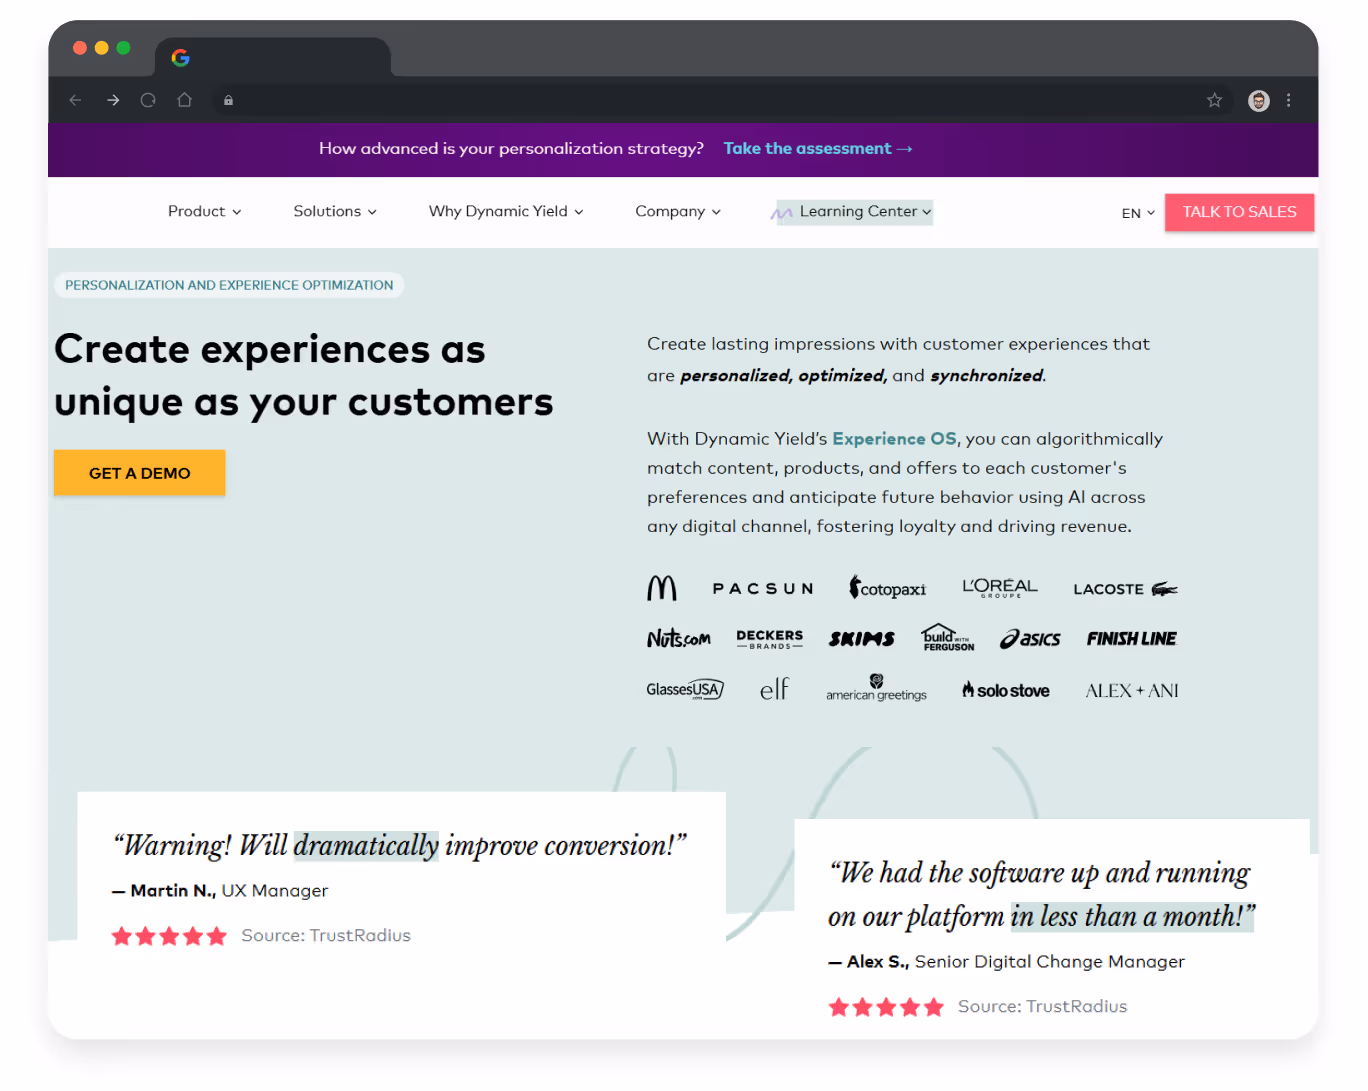Image resolution: width=1368 pixels, height=1091 pixels.
Task: Open the Experience OS link
Action: [x=894, y=439]
